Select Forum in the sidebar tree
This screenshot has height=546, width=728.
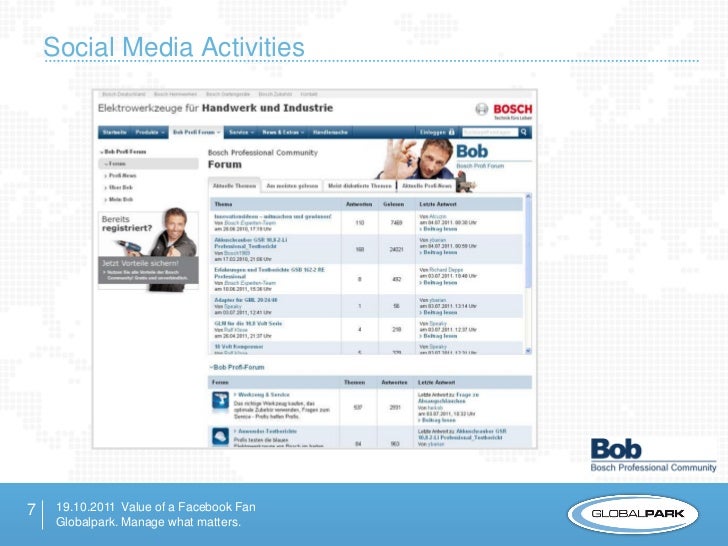click(148, 164)
